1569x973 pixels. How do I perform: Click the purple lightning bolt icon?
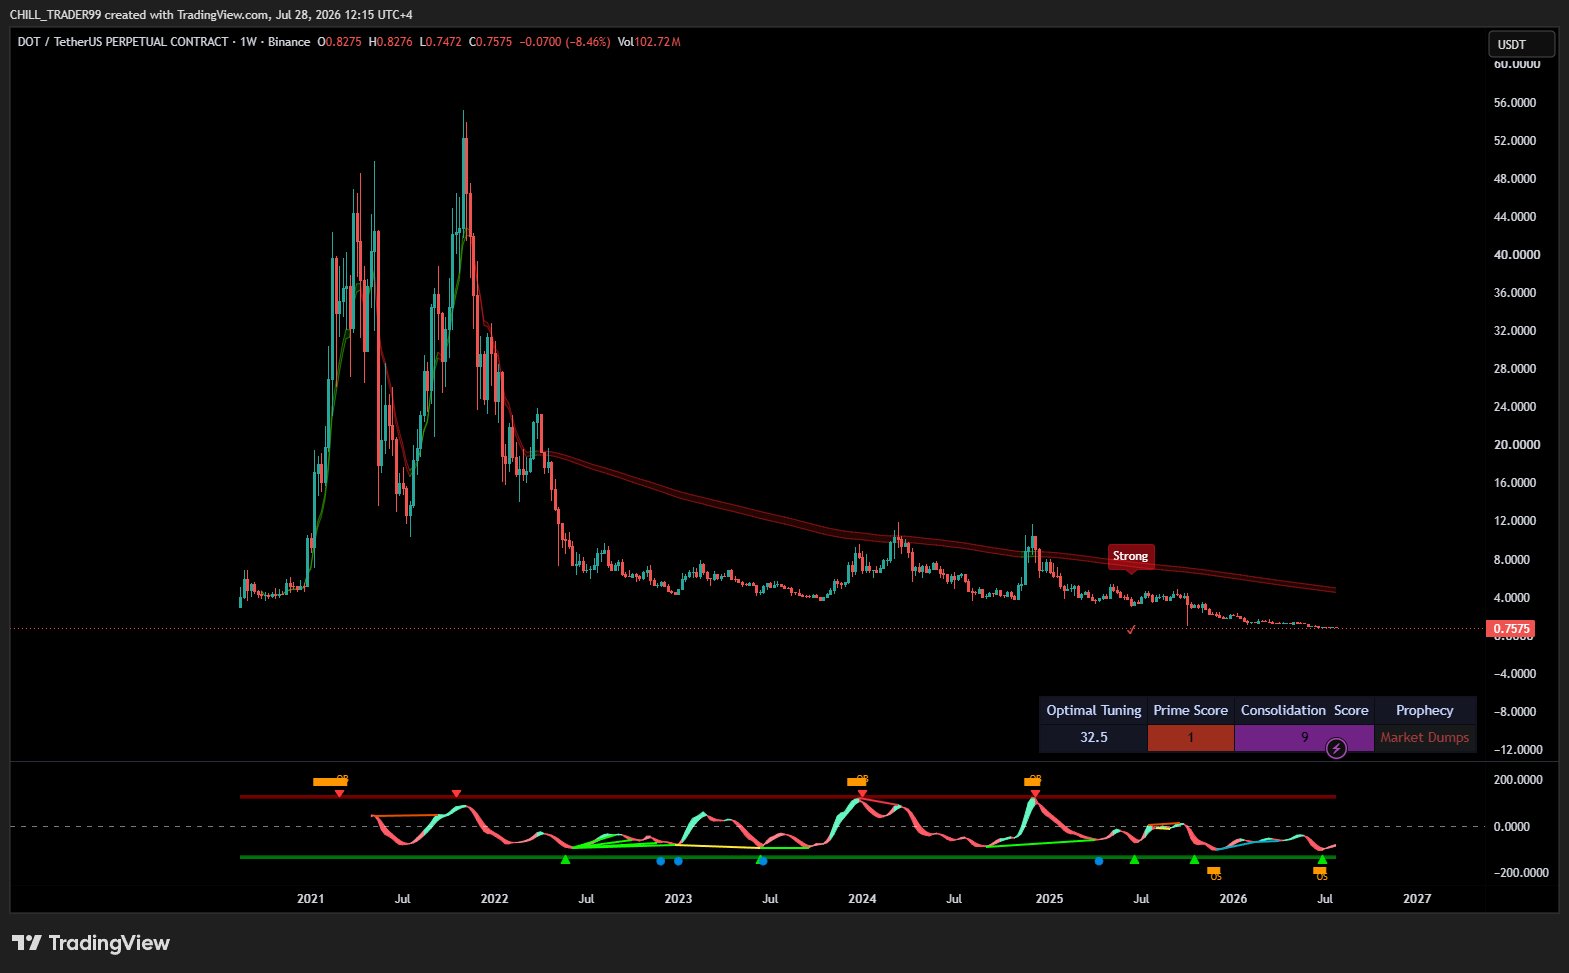pos(1336,748)
